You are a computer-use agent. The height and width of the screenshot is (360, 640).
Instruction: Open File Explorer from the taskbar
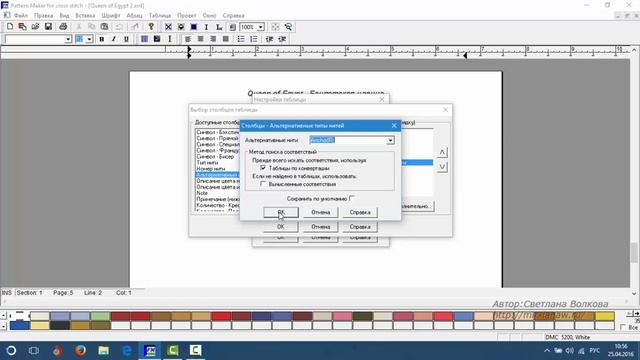(x=104, y=350)
